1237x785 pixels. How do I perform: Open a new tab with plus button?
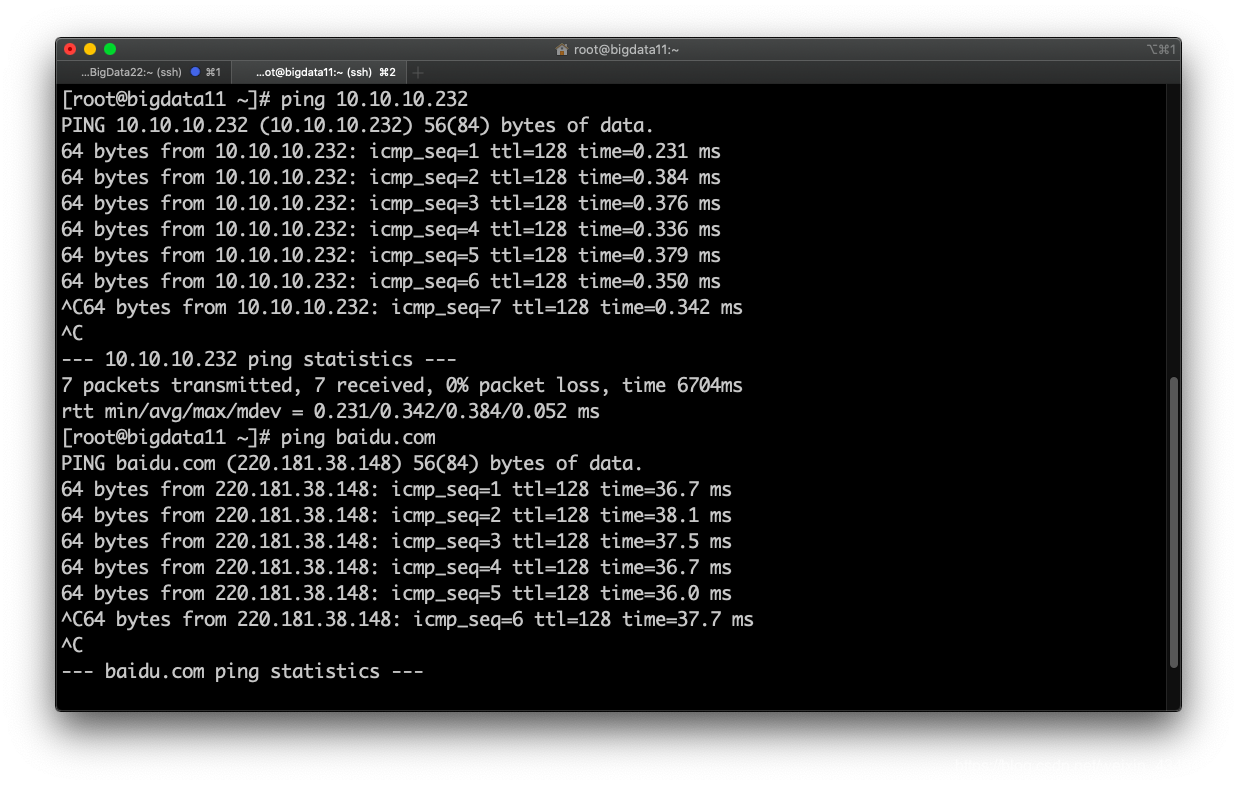point(418,72)
